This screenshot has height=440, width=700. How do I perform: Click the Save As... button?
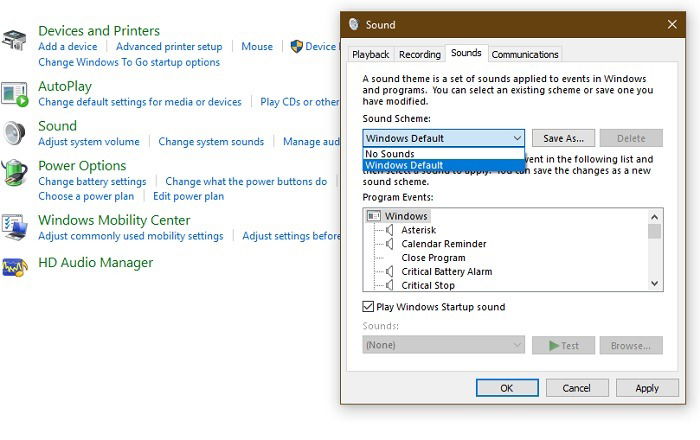coord(563,138)
